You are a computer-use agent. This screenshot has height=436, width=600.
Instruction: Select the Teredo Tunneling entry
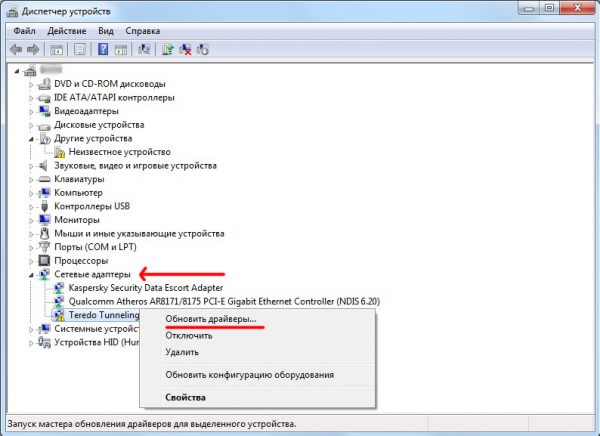[x=104, y=315]
